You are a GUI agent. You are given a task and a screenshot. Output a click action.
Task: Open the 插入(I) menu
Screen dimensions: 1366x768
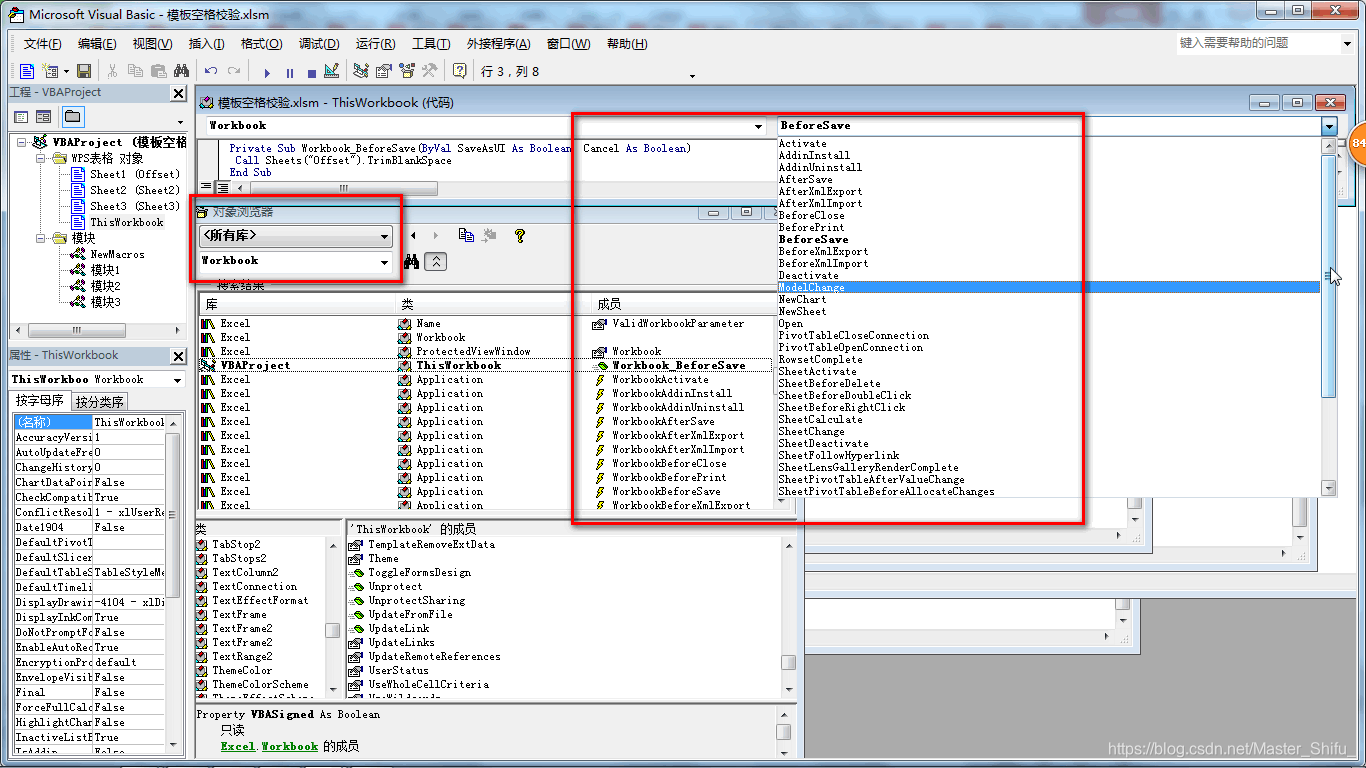[x=207, y=44]
